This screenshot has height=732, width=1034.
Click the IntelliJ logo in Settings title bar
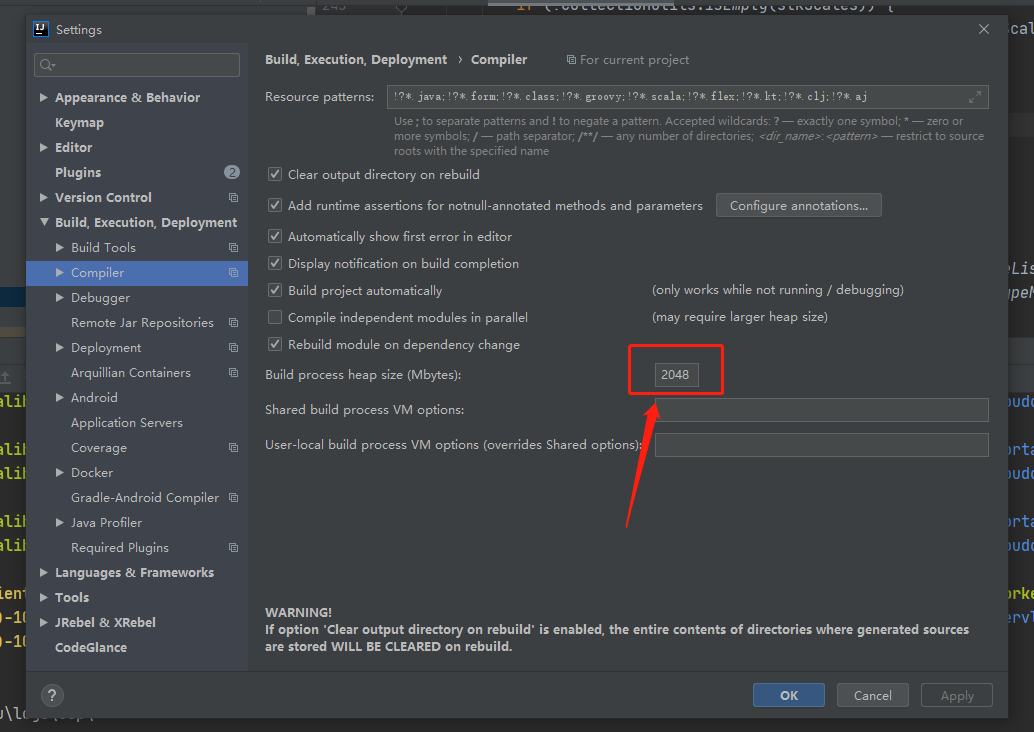click(x=41, y=29)
